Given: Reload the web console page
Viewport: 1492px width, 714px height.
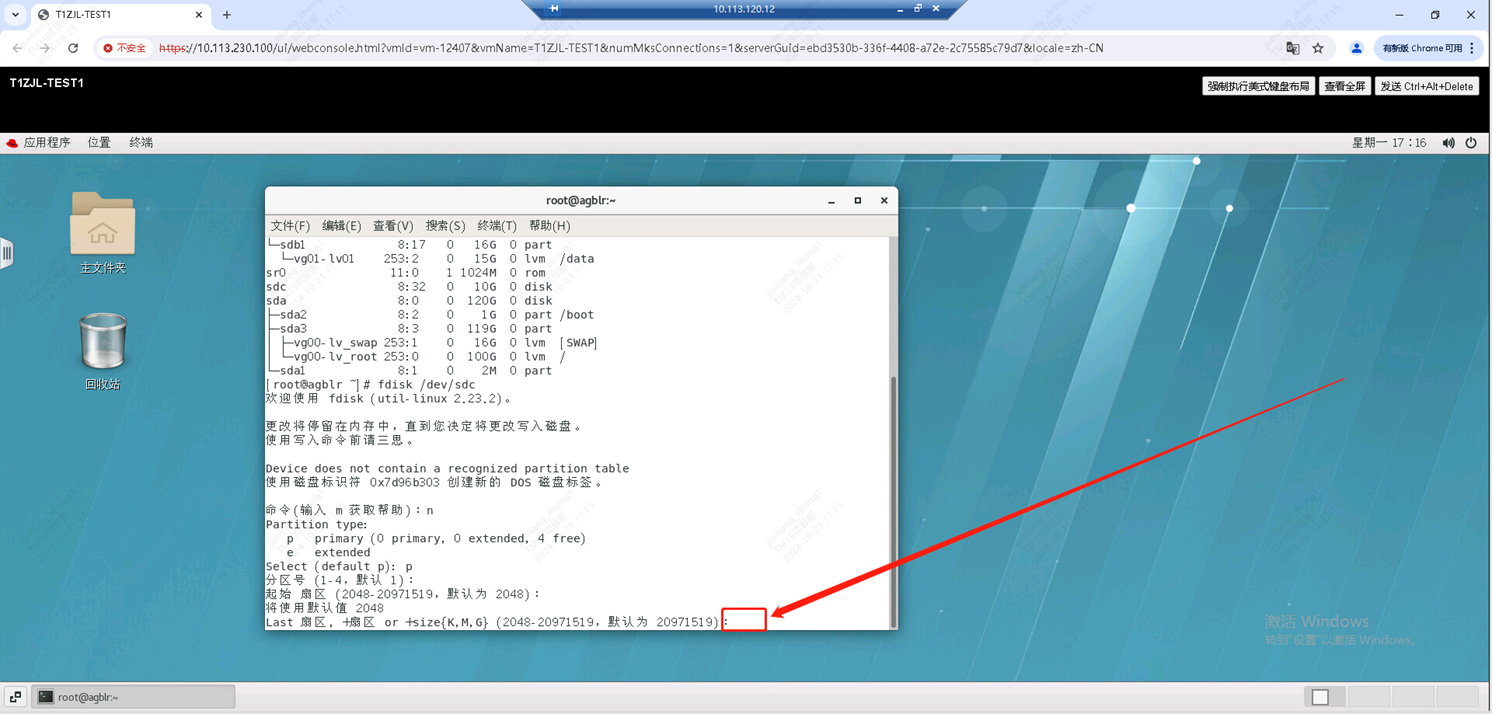Looking at the screenshot, I should [73, 48].
